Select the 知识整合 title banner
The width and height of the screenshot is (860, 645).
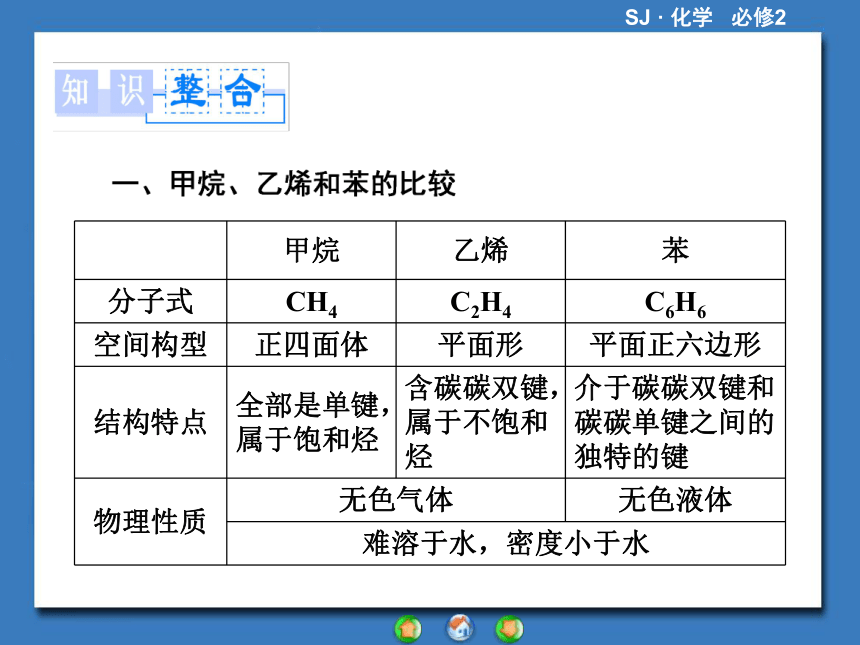pyautogui.click(x=171, y=97)
